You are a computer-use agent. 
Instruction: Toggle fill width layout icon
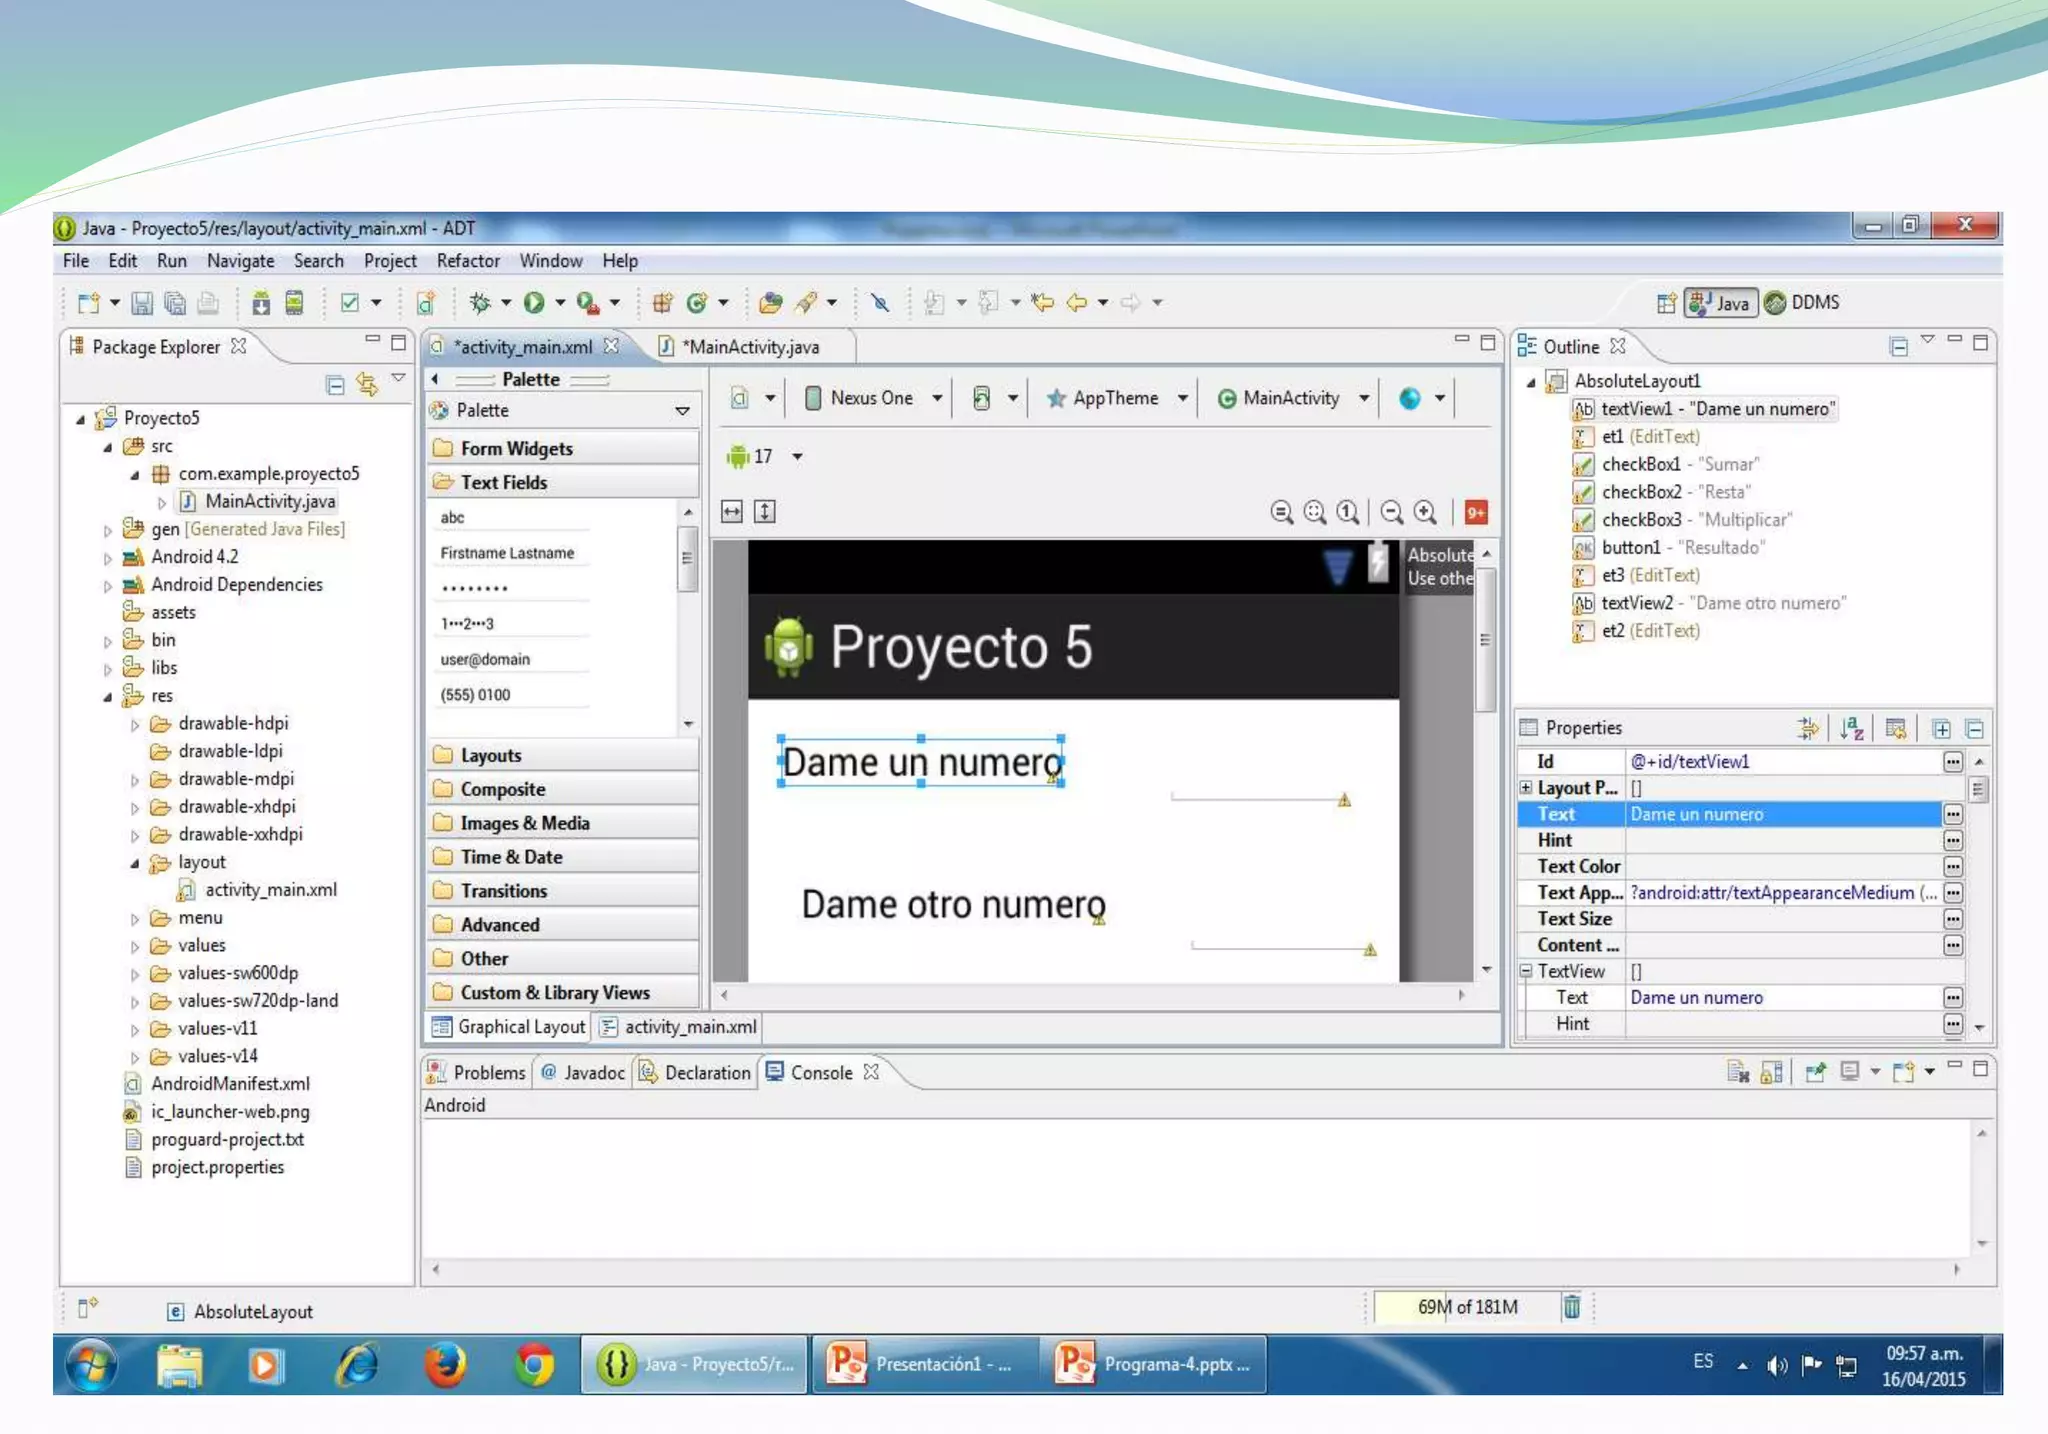click(732, 513)
